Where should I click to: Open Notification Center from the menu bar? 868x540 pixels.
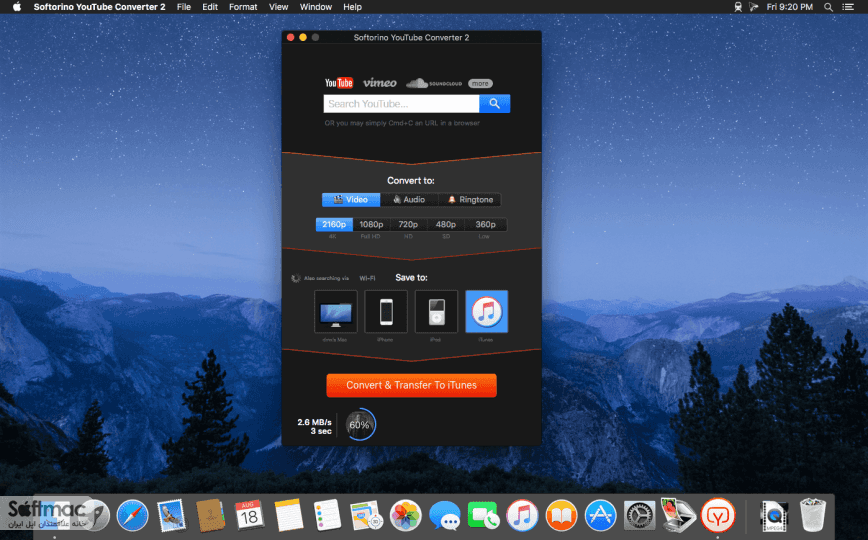click(848, 7)
